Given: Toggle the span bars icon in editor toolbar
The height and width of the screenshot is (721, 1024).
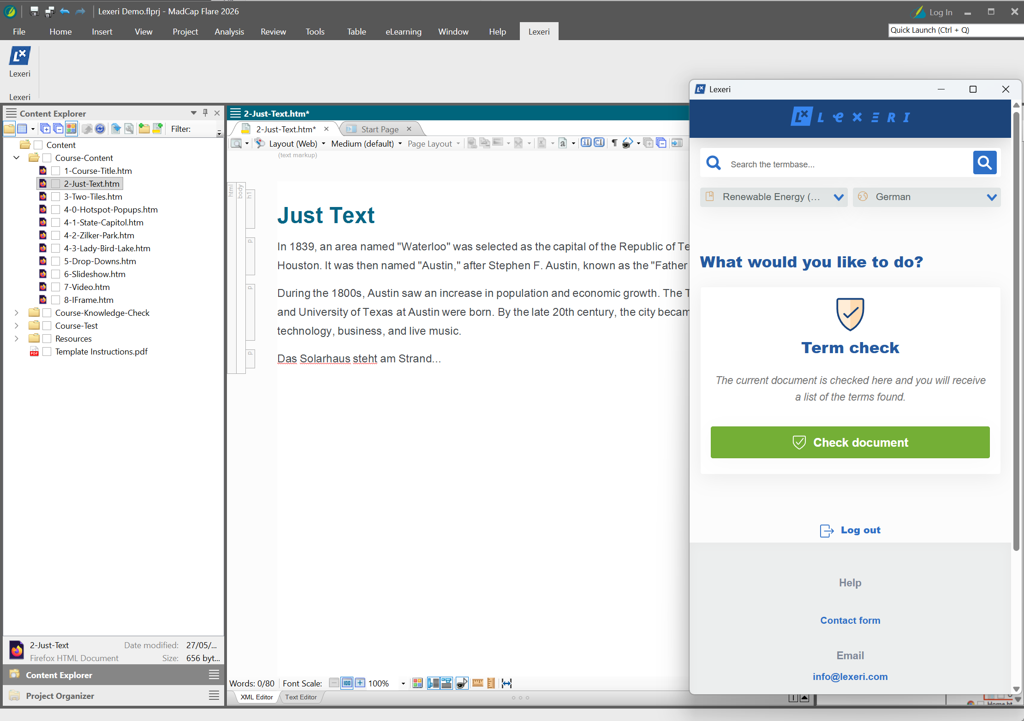Looking at the screenshot, I should pos(599,142).
